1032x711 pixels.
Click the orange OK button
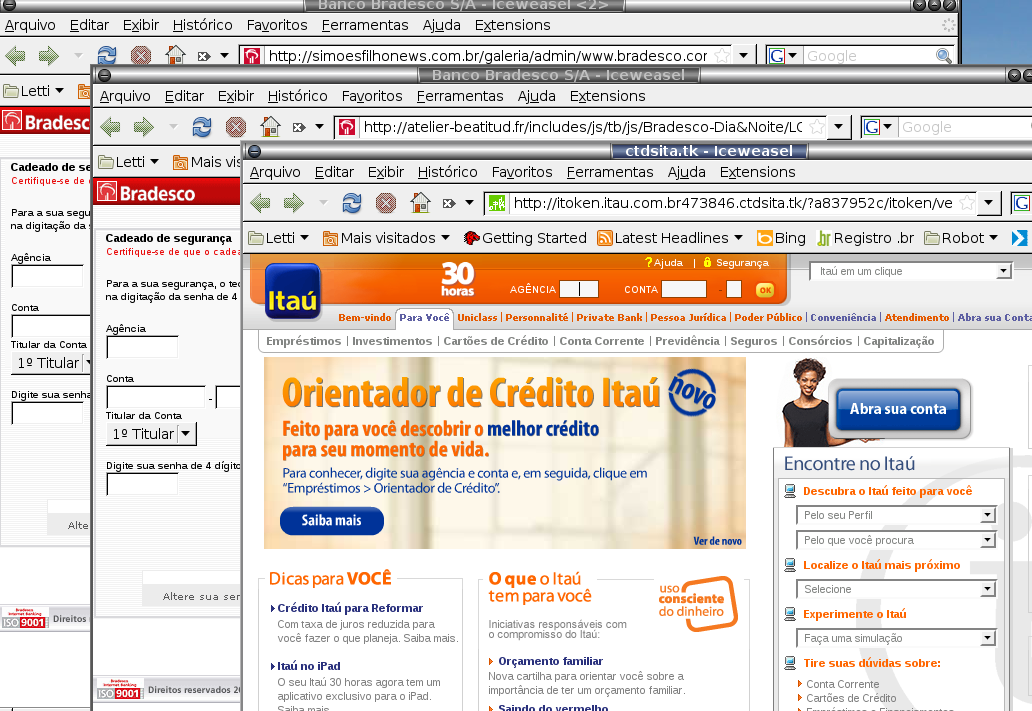(765, 289)
